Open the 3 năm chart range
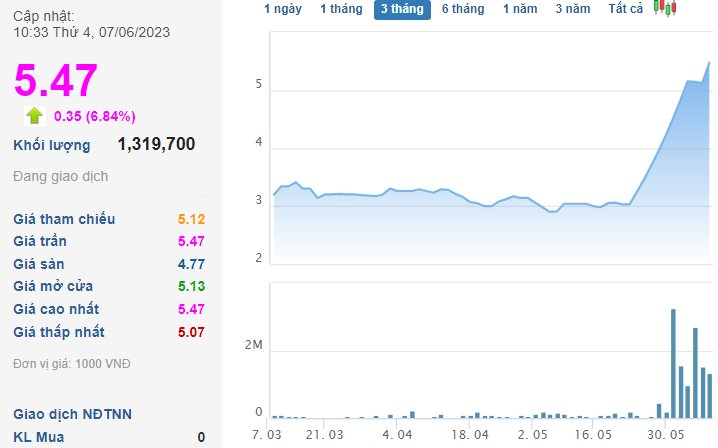Image resolution: width=718 pixels, height=448 pixels. (x=573, y=9)
